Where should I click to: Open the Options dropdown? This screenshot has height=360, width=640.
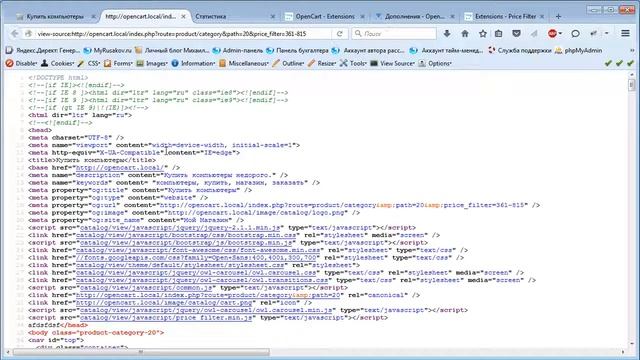point(435,63)
